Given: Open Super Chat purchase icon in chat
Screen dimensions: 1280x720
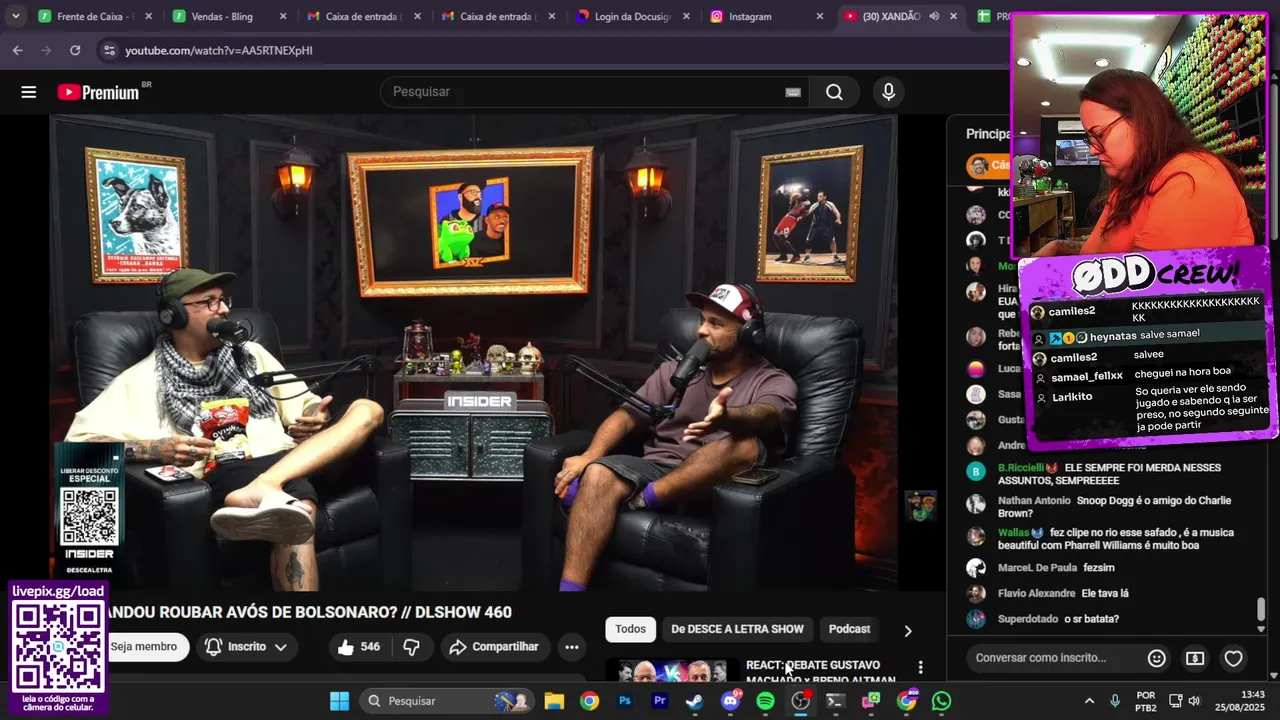Looking at the screenshot, I should (x=1195, y=658).
